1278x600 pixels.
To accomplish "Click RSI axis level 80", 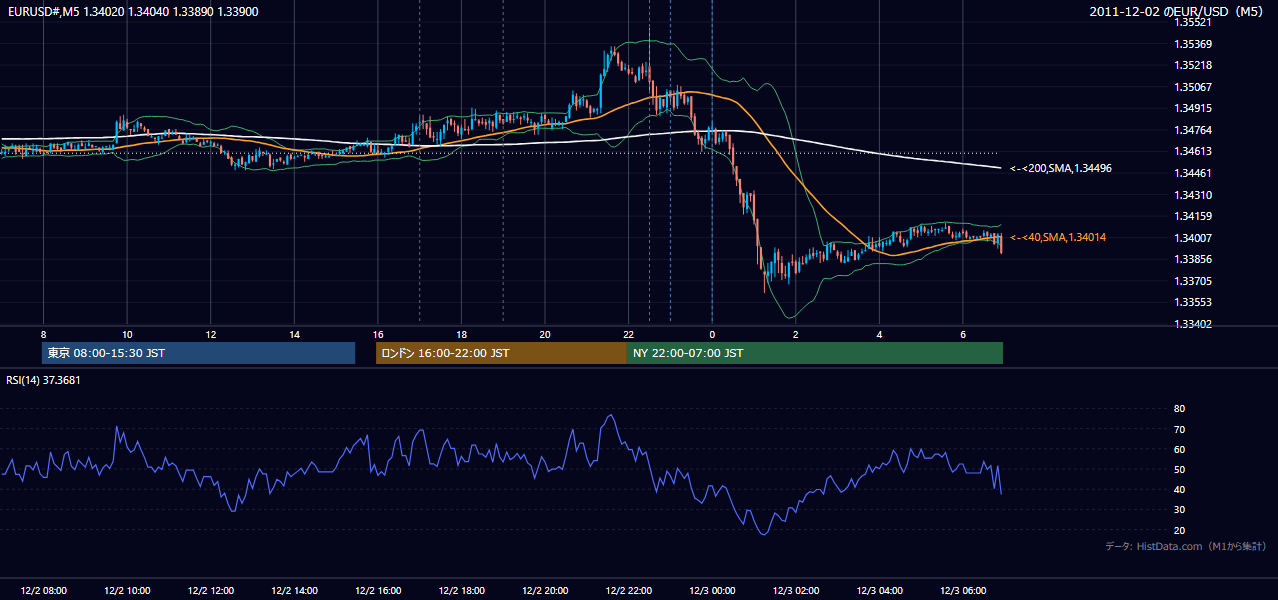I will 1179,409.
